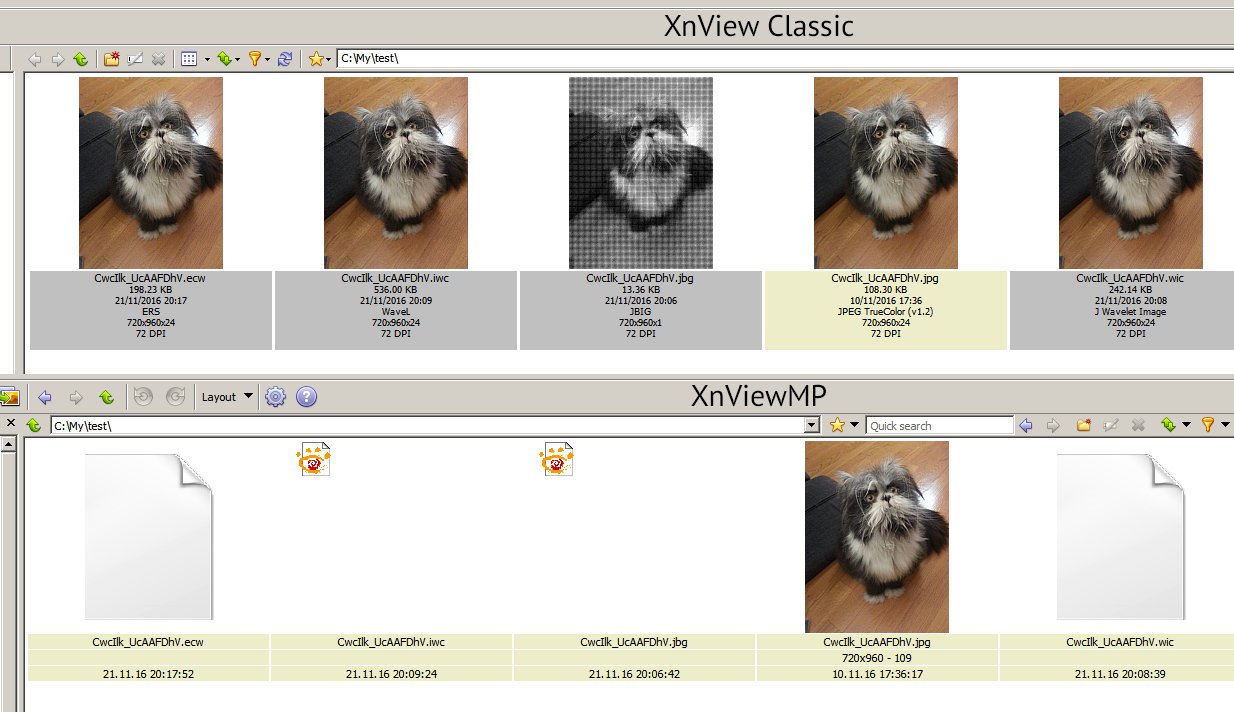Click view mode grid icon in XnView Classic
The height and width of the screenshot is (712, 1234).
click(x=189, y=59)
